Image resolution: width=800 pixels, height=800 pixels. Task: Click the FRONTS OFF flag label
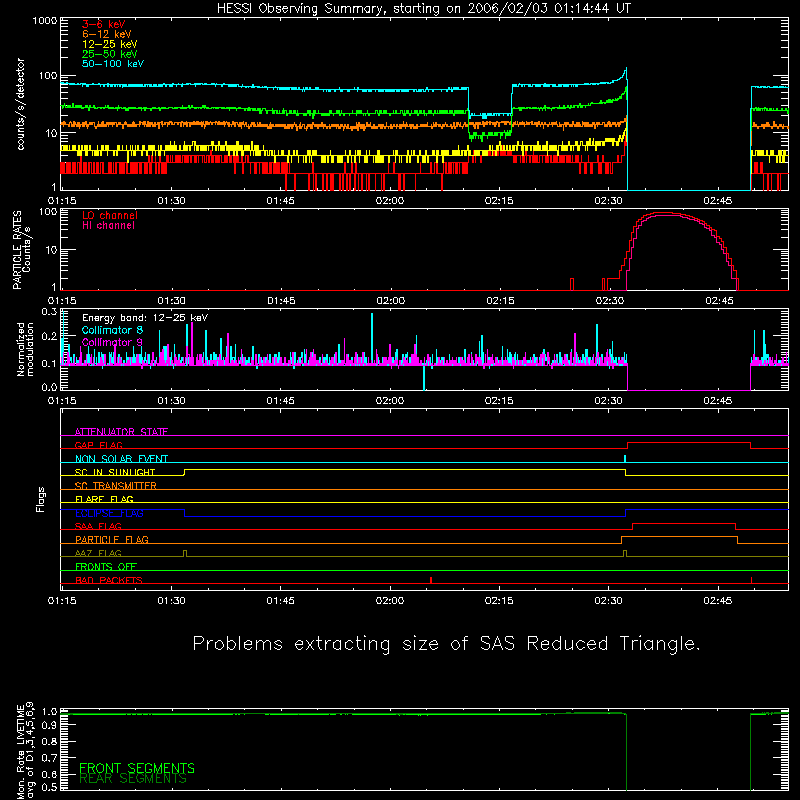pyautogui.click(x=106, y=566)
